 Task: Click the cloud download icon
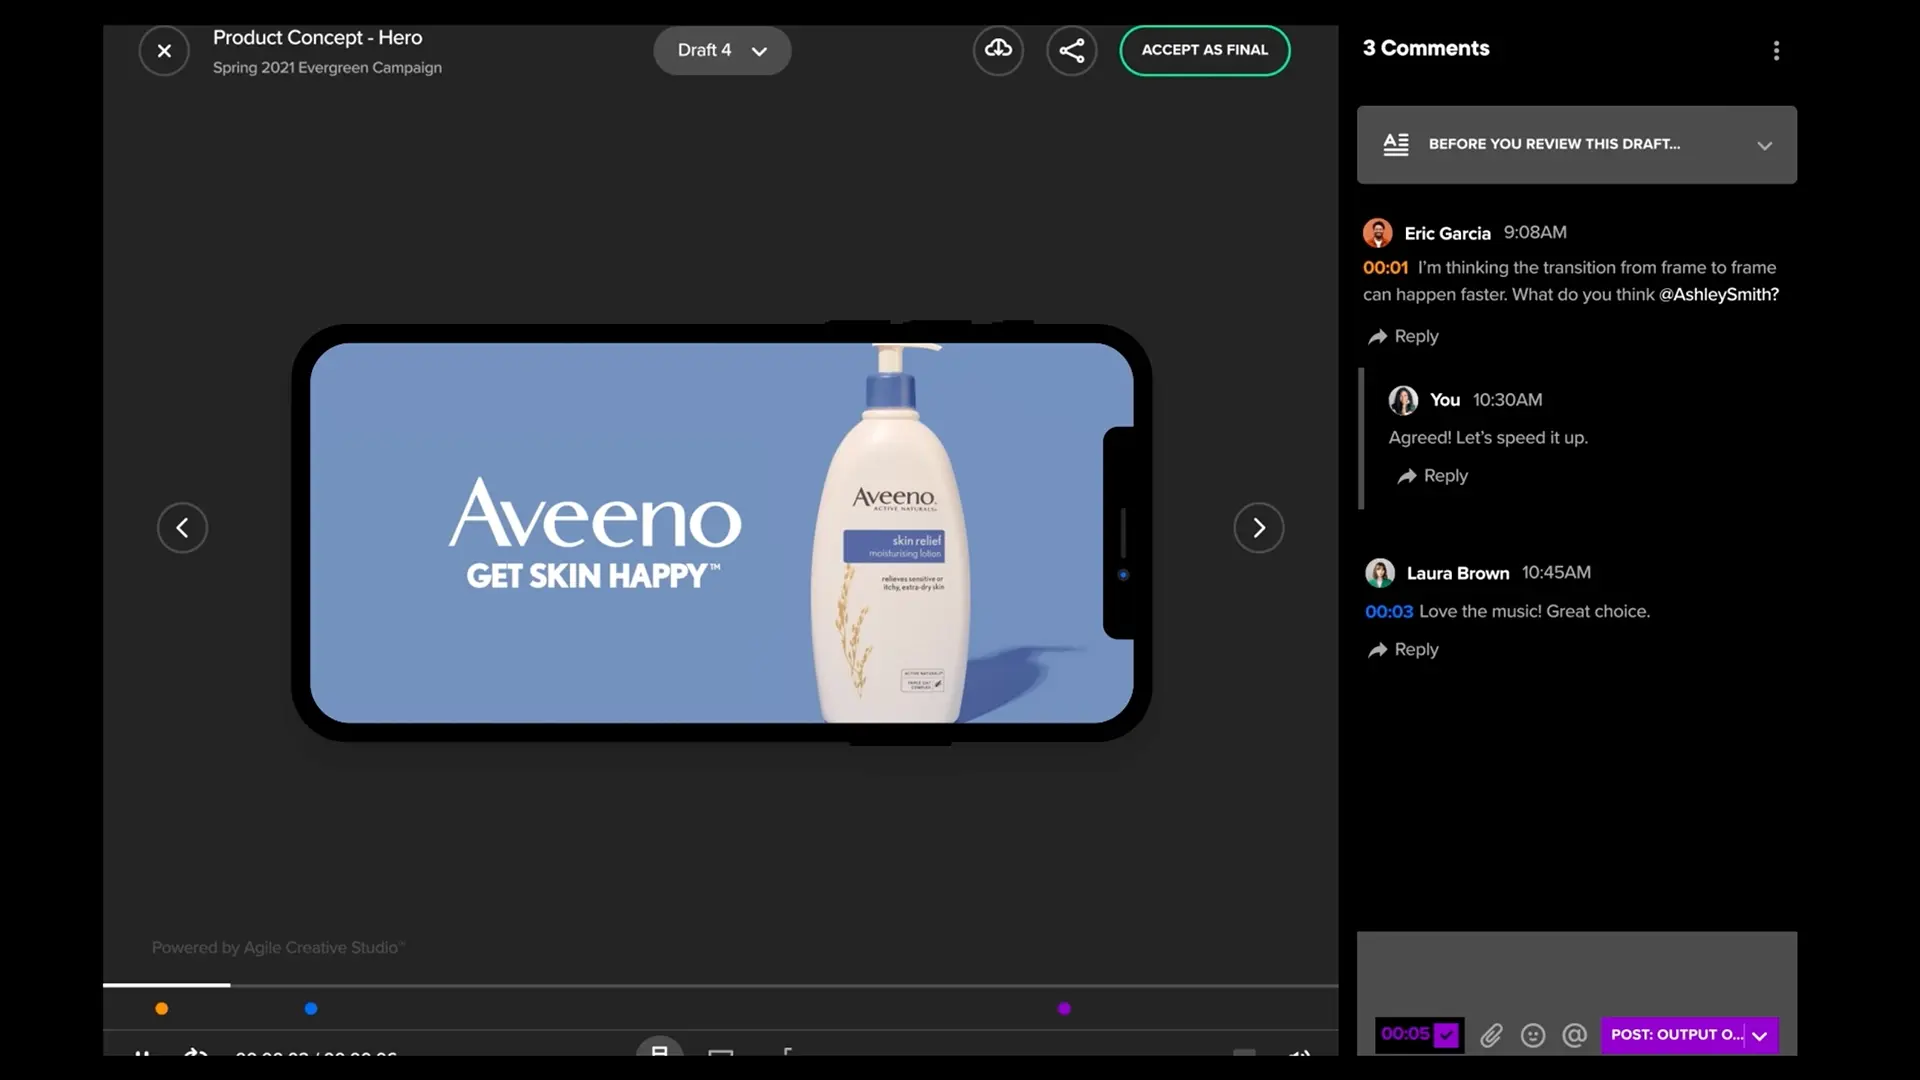coord(998,50)
